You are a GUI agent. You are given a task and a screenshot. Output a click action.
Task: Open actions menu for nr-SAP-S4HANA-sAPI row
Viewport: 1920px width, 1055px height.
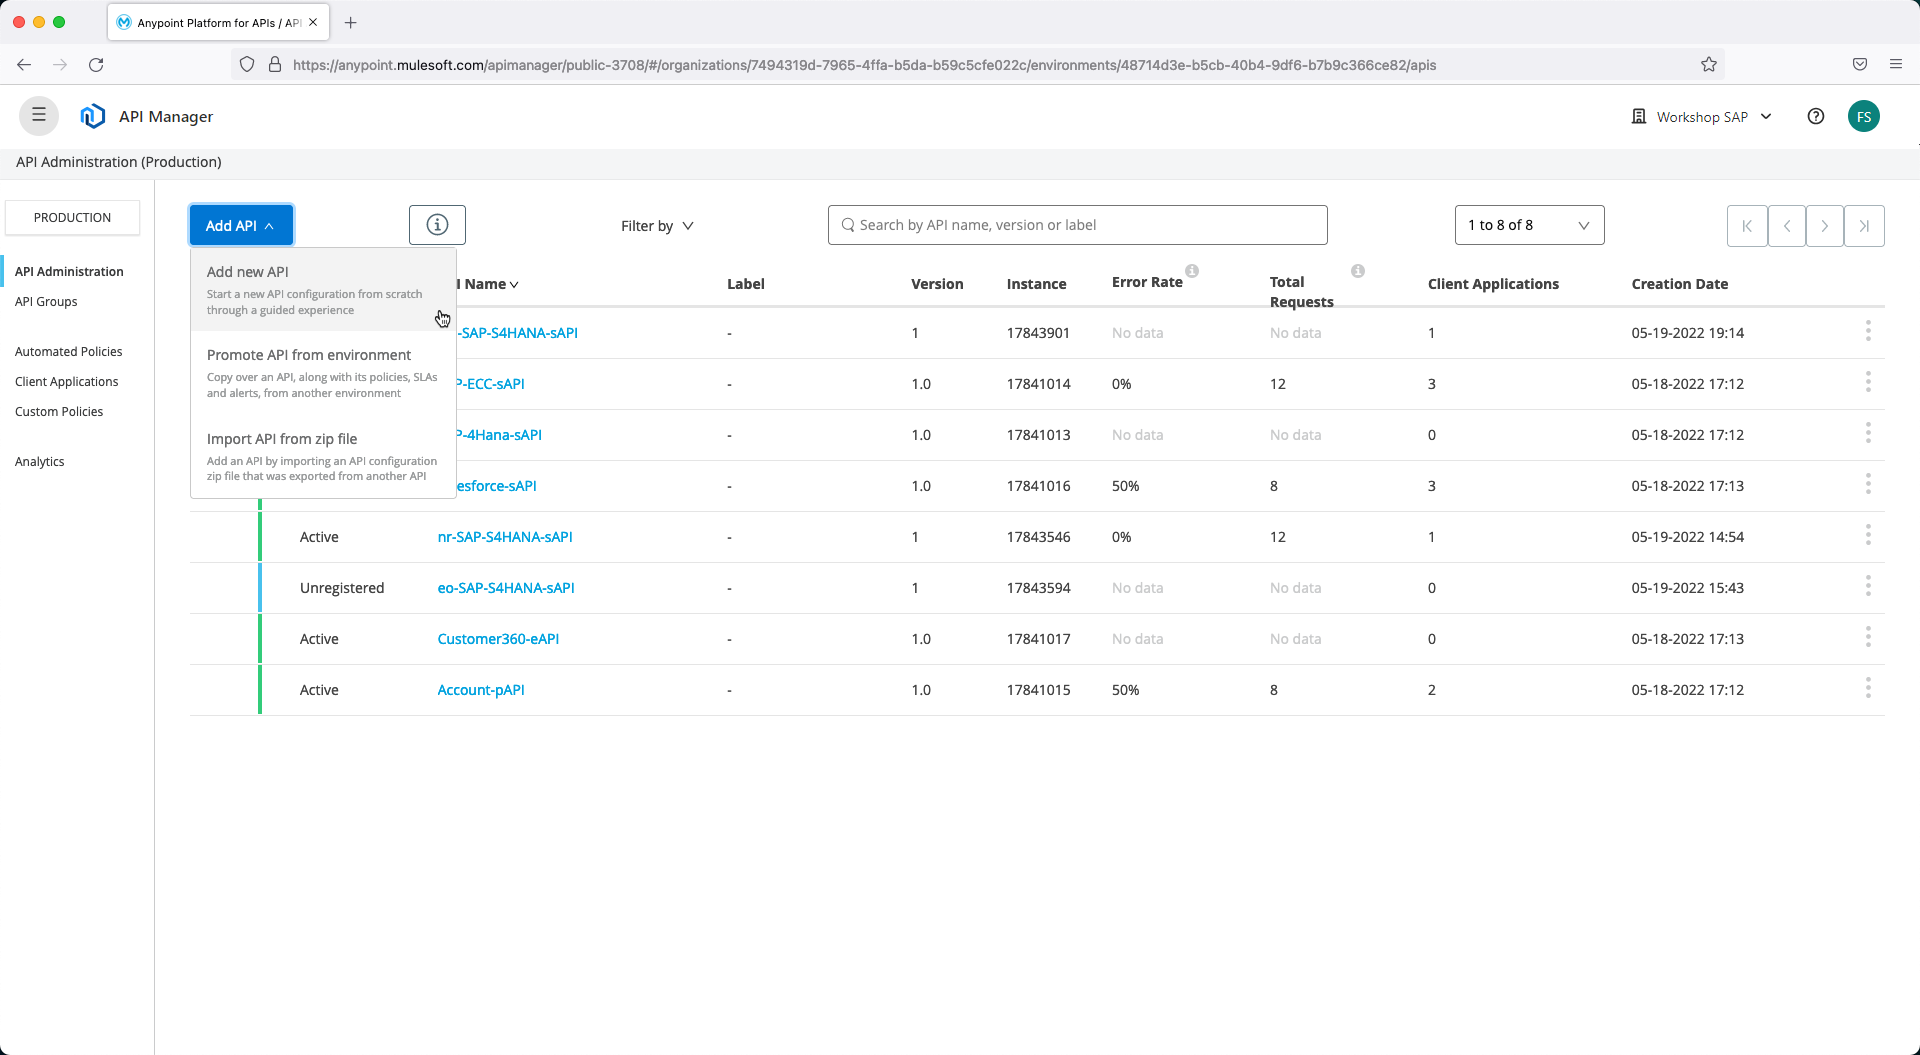tap(1868, 536)
